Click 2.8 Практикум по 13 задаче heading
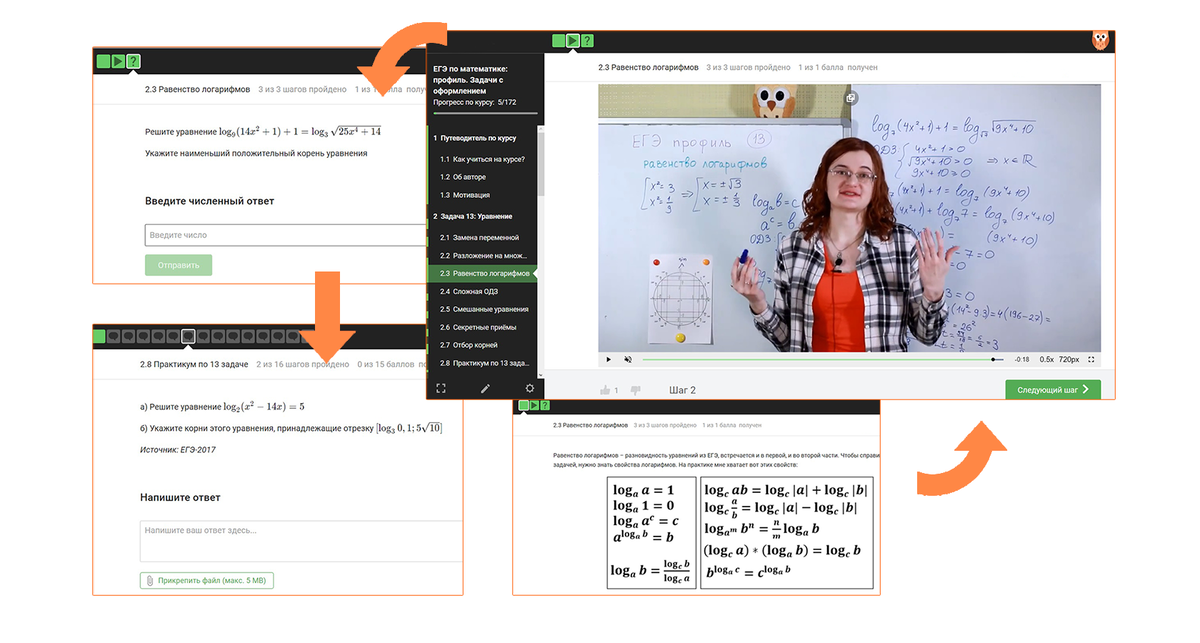This screenshot has width=1200, height=643. [194, 365]
